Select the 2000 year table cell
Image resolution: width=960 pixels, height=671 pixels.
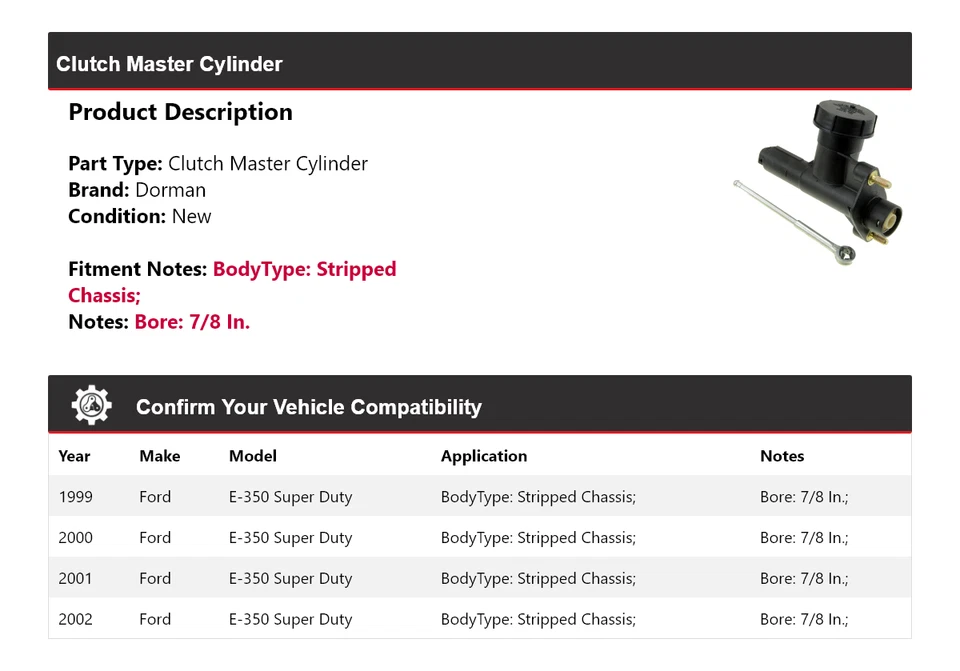click(x=75, y=538)
